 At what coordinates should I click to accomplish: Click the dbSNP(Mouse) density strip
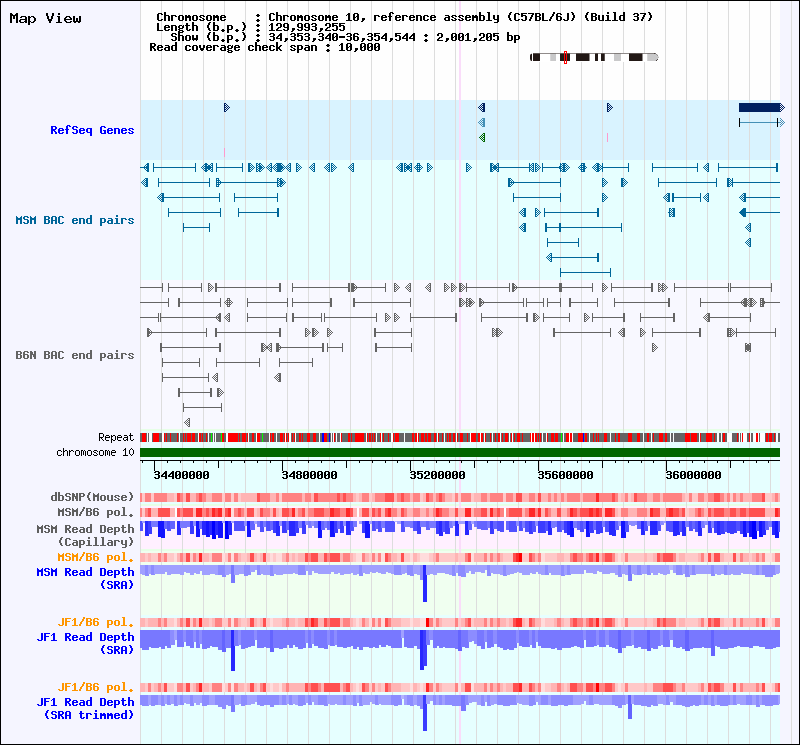coord(460,498)
